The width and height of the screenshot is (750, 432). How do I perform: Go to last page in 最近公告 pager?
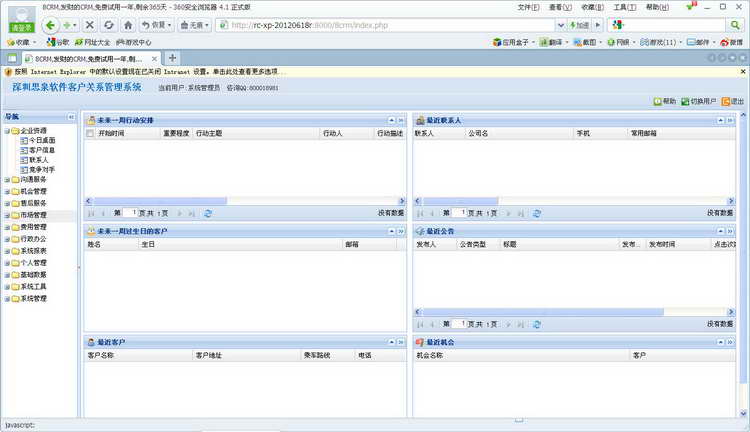click(x=520, y=324)
